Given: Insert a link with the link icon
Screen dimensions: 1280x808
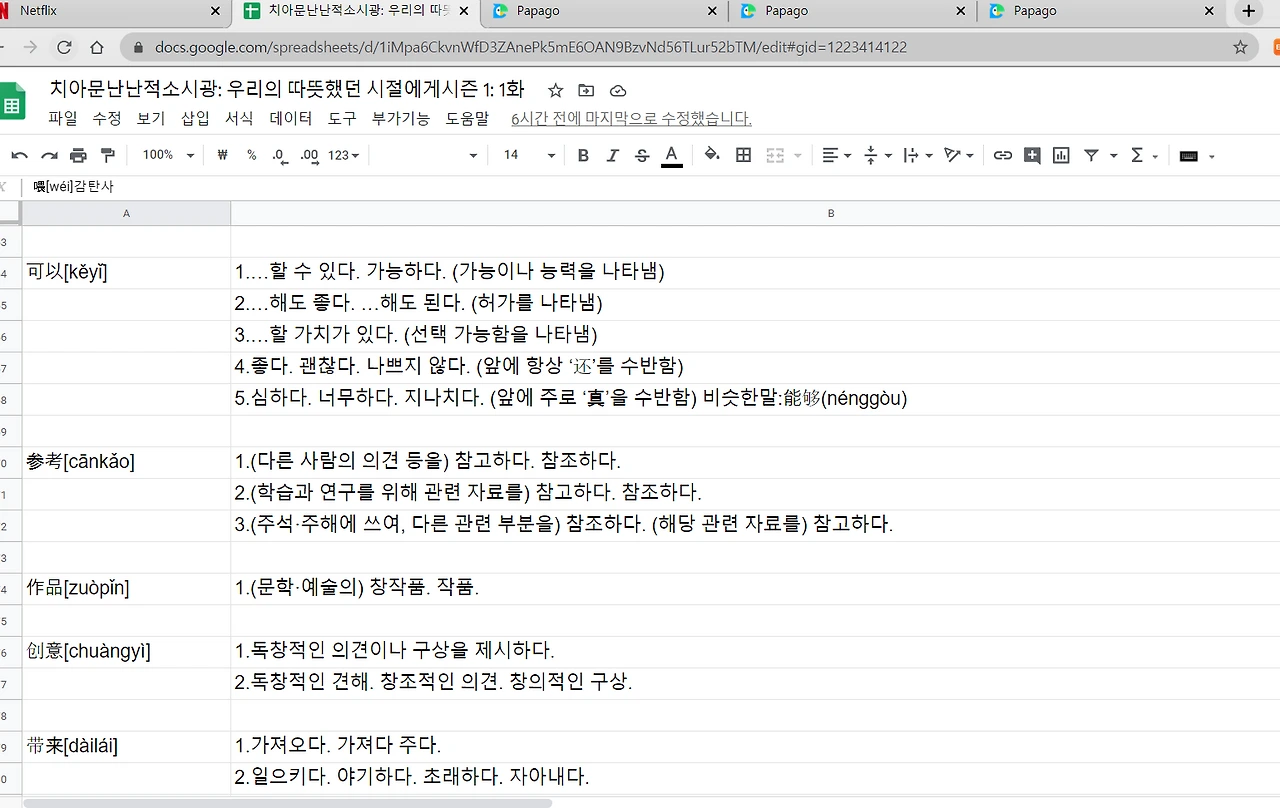Looking at the screenshot, I should tap(1003, 155).
